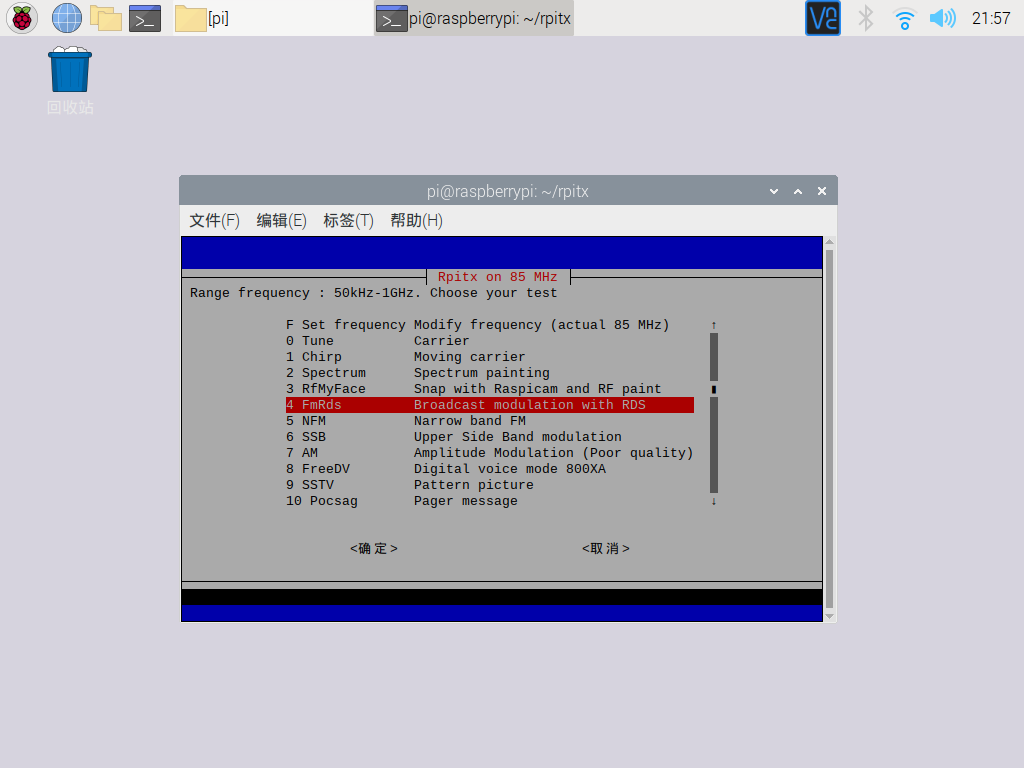Cancel with the <取消> button
The height and width of the screenshot is (768, 1024).
click(606, 549)
